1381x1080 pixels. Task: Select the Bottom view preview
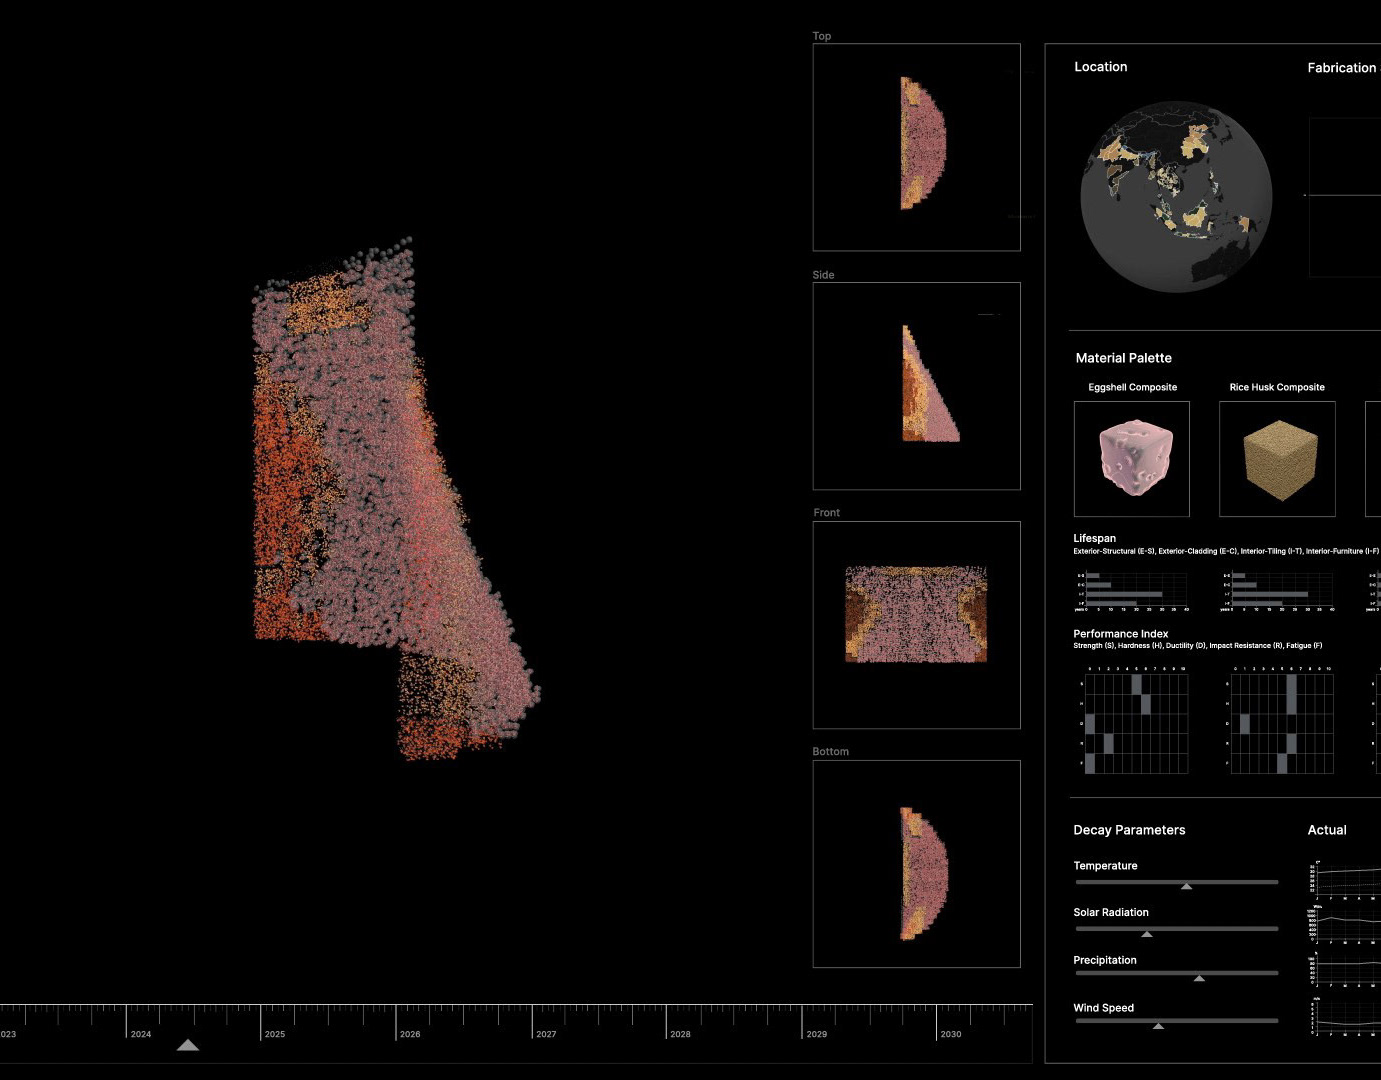click(x=916, y=864)
